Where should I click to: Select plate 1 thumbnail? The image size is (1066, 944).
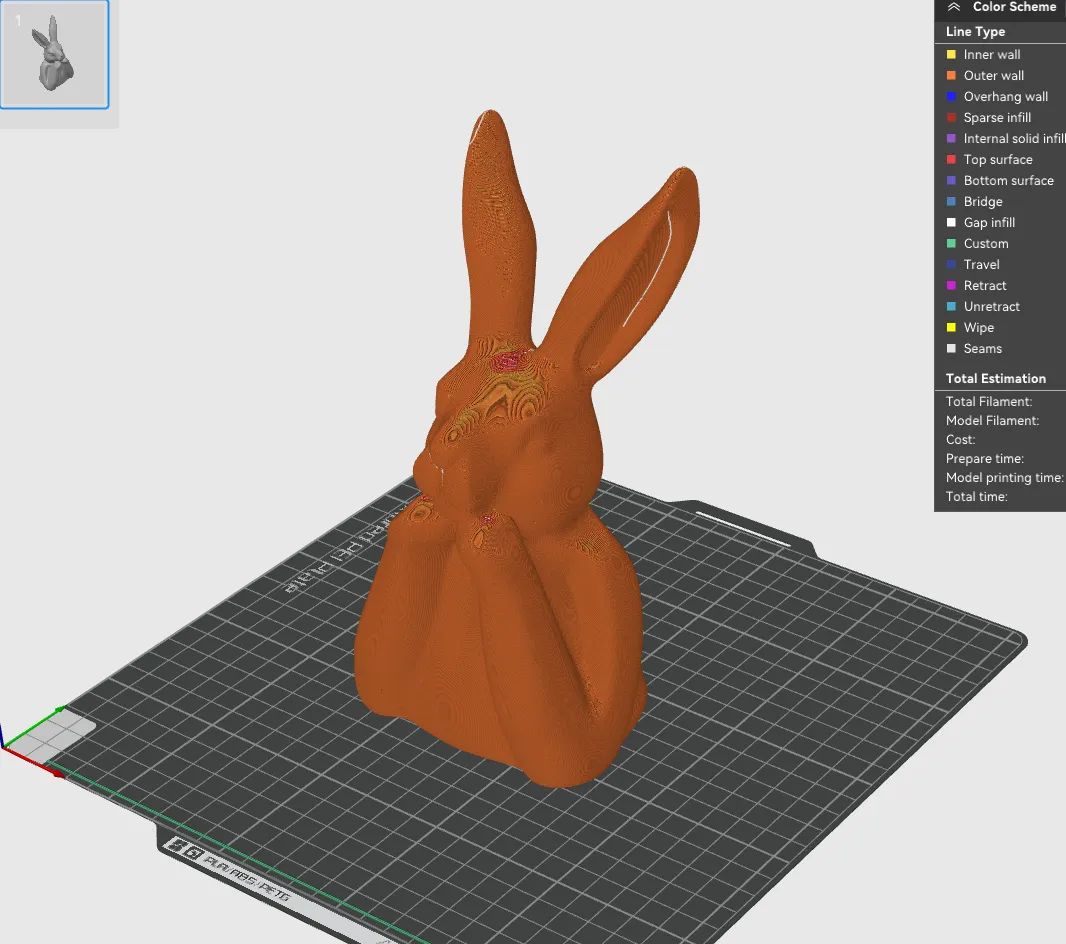[56, 55]
